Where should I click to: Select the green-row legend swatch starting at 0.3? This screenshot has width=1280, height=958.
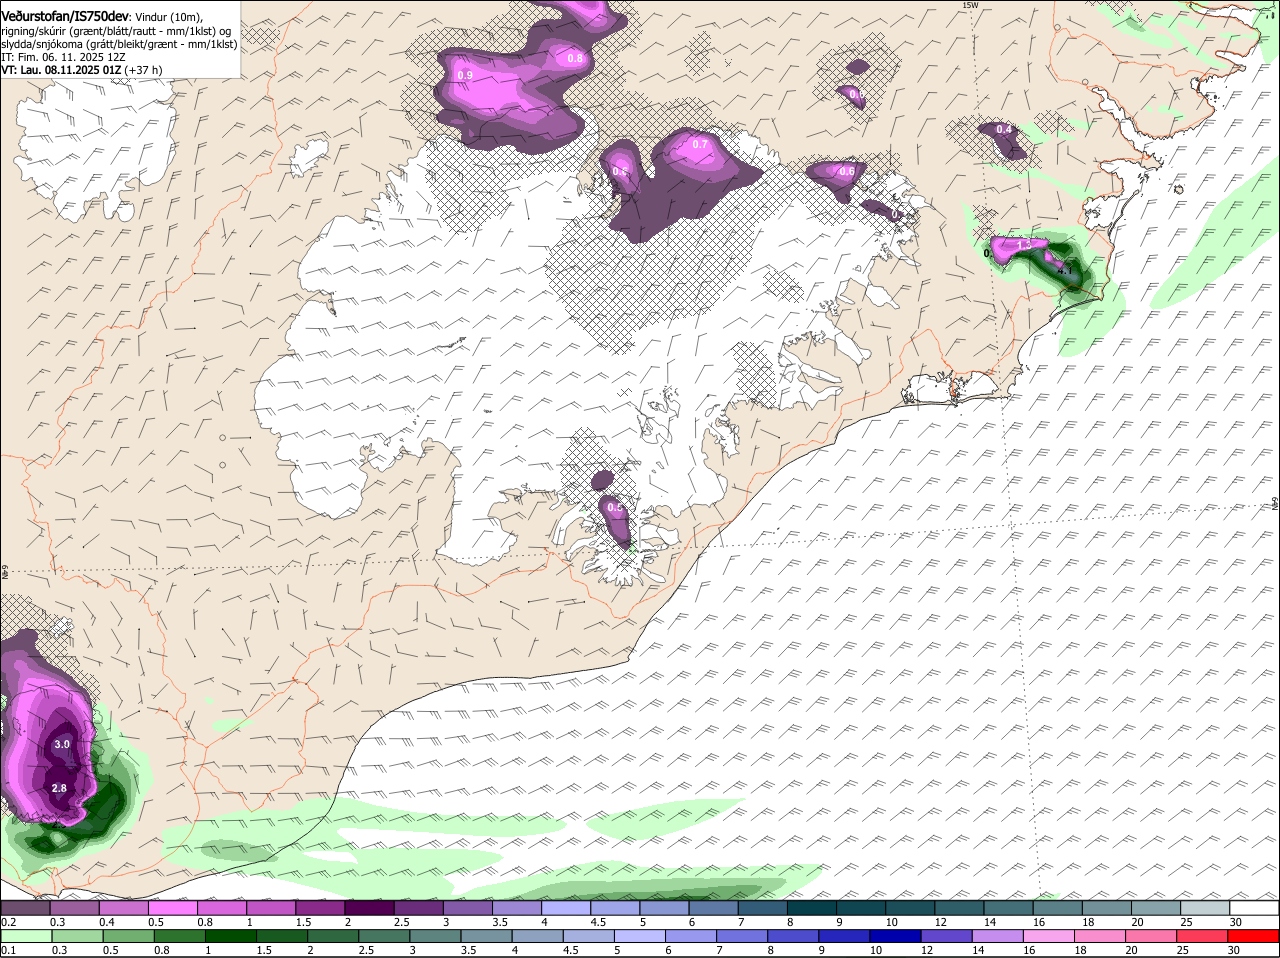(77, 937)
